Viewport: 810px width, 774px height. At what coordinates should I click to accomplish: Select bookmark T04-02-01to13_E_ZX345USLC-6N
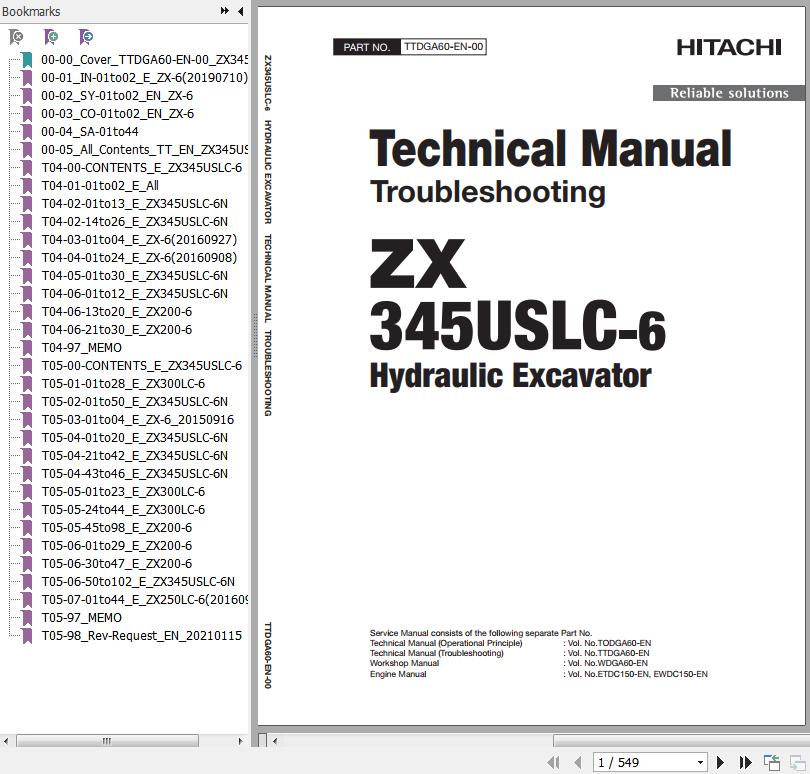pos(134,204)
